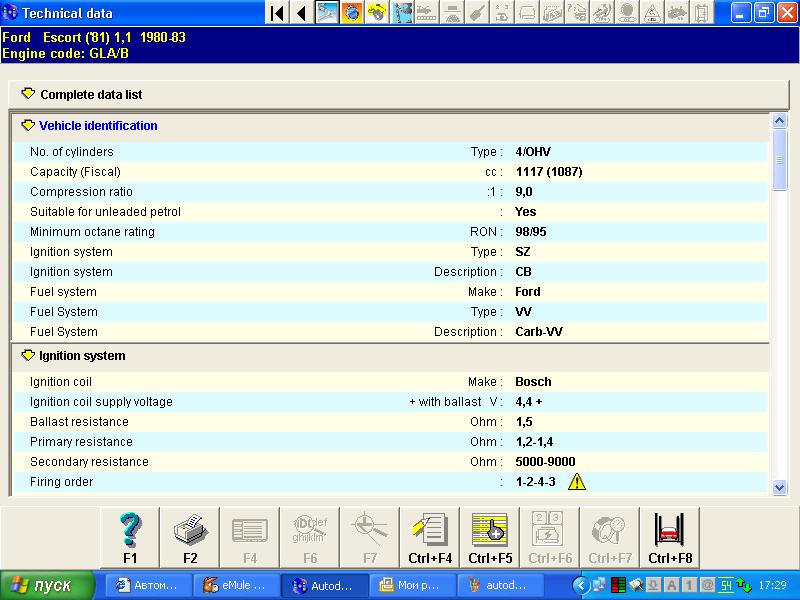The height and width of the screenshot is (600, 800).
Task: Click the compression ratio value 9,0
Action: (523, 192)
